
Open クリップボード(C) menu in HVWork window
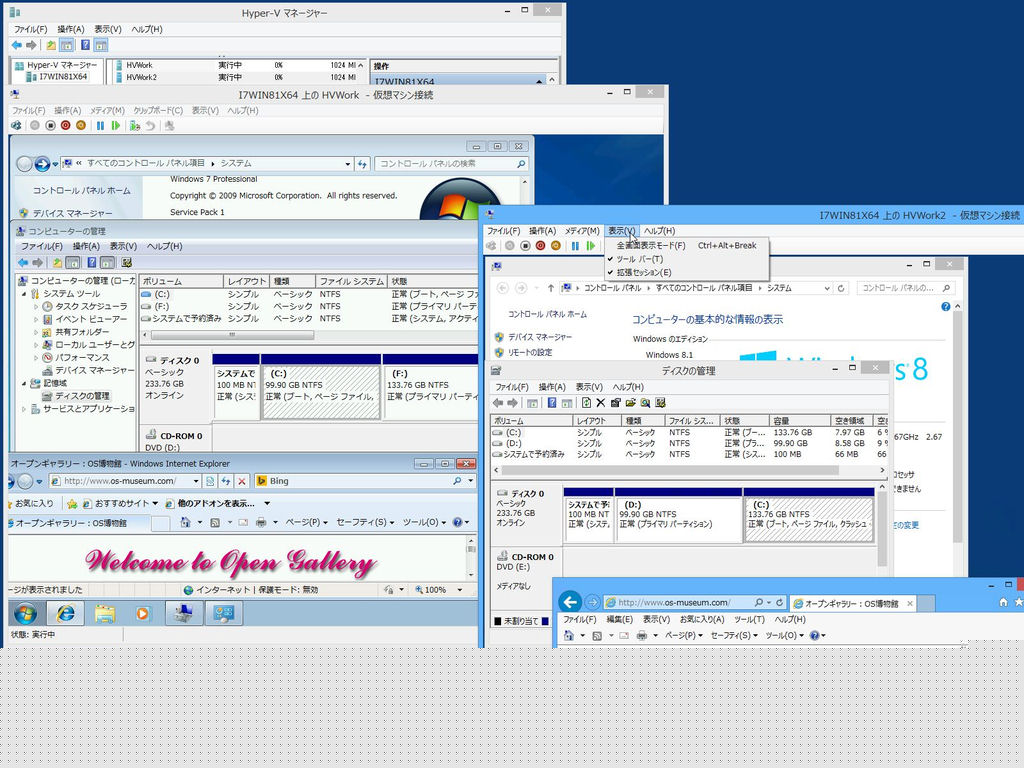[x=158, y=110]
